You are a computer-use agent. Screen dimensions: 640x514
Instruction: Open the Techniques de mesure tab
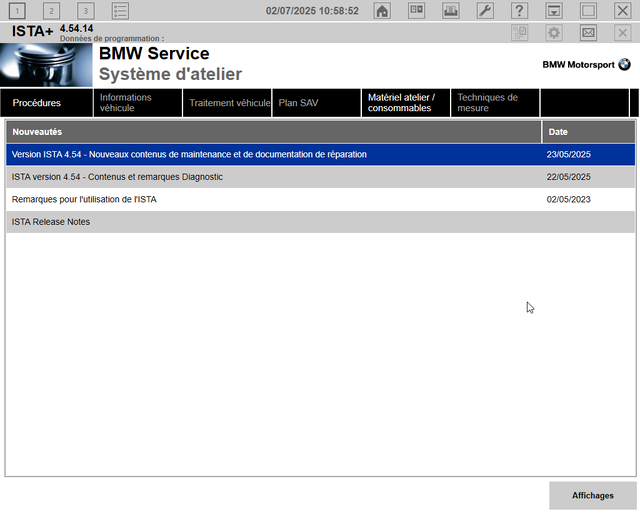point(496,103)
